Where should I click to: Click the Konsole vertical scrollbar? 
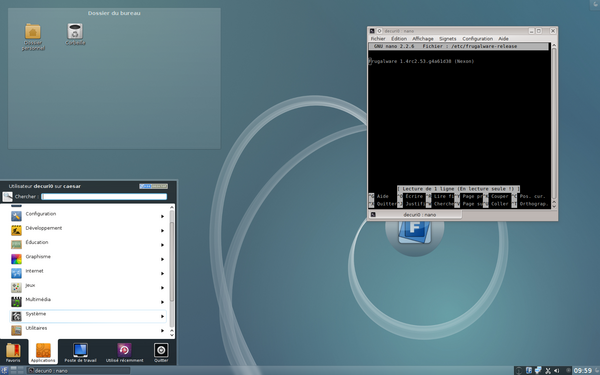553,125
